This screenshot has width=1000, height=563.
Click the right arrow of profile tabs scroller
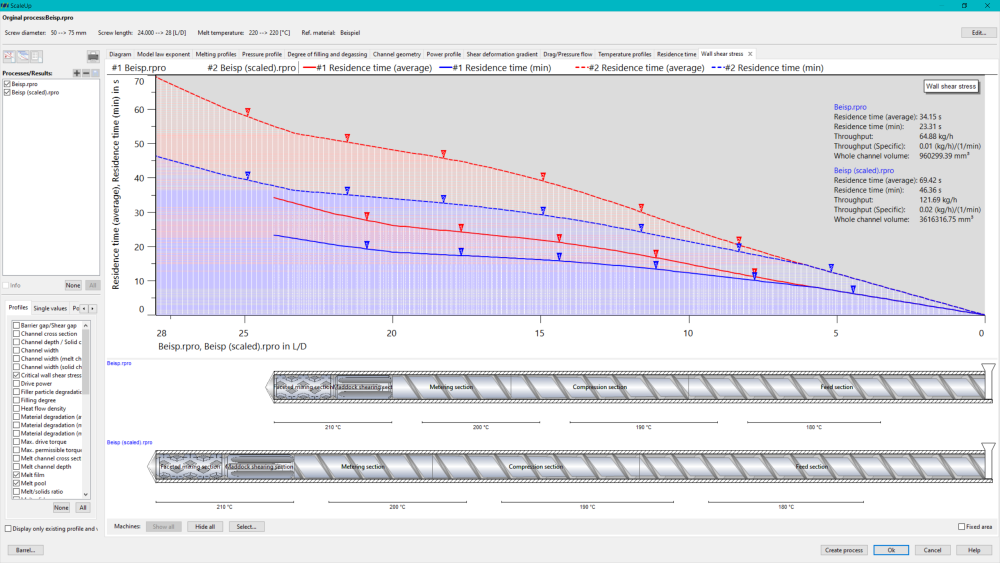[x=92, y=309]
